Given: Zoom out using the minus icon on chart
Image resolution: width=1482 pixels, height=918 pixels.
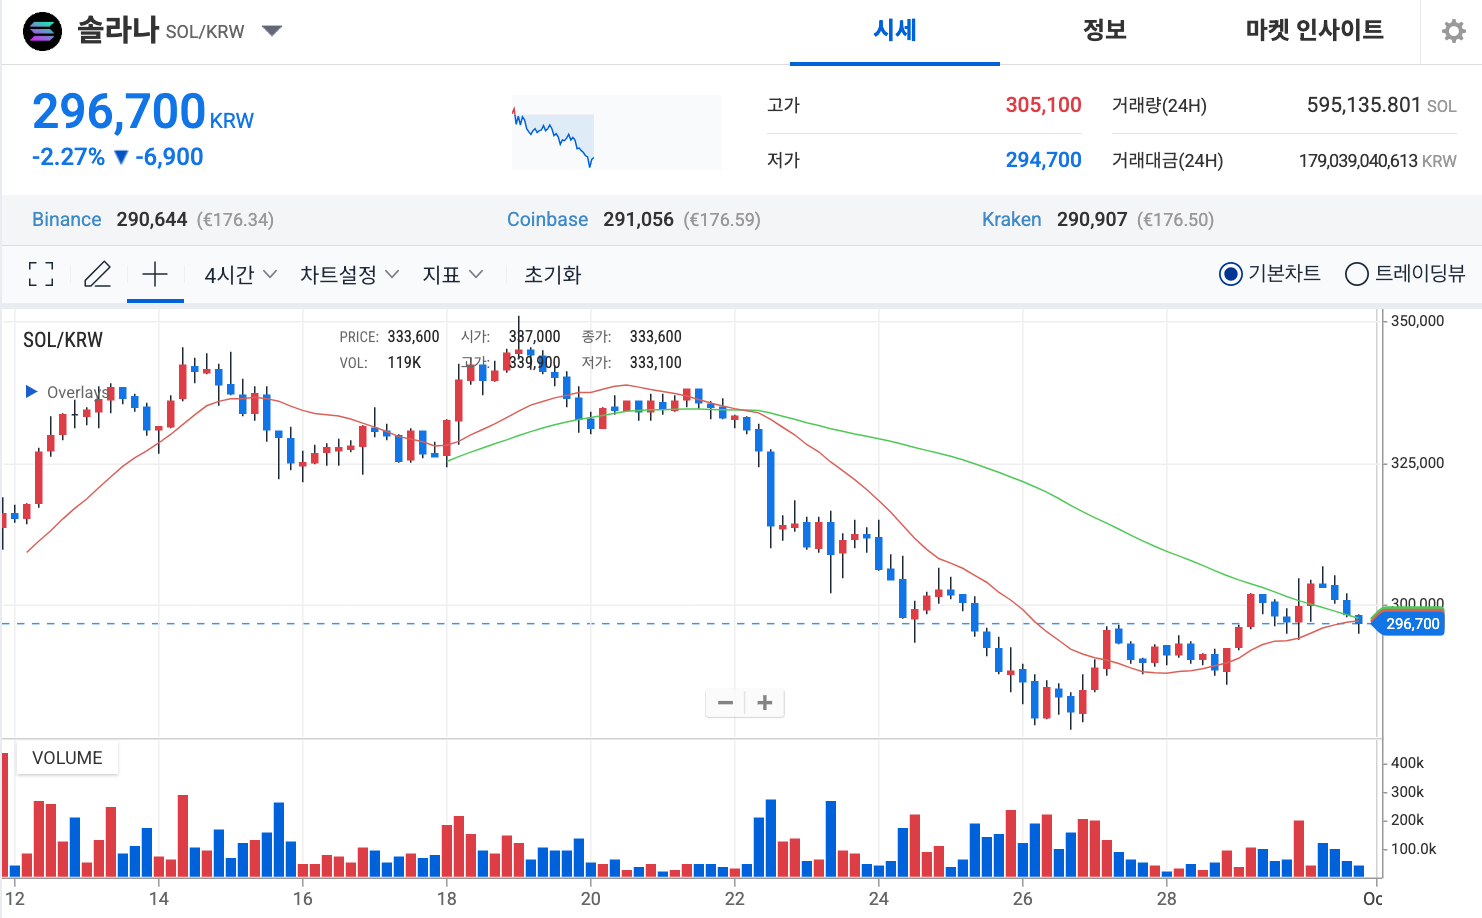Looking at the screenshot, I should [x=725, y=703].
